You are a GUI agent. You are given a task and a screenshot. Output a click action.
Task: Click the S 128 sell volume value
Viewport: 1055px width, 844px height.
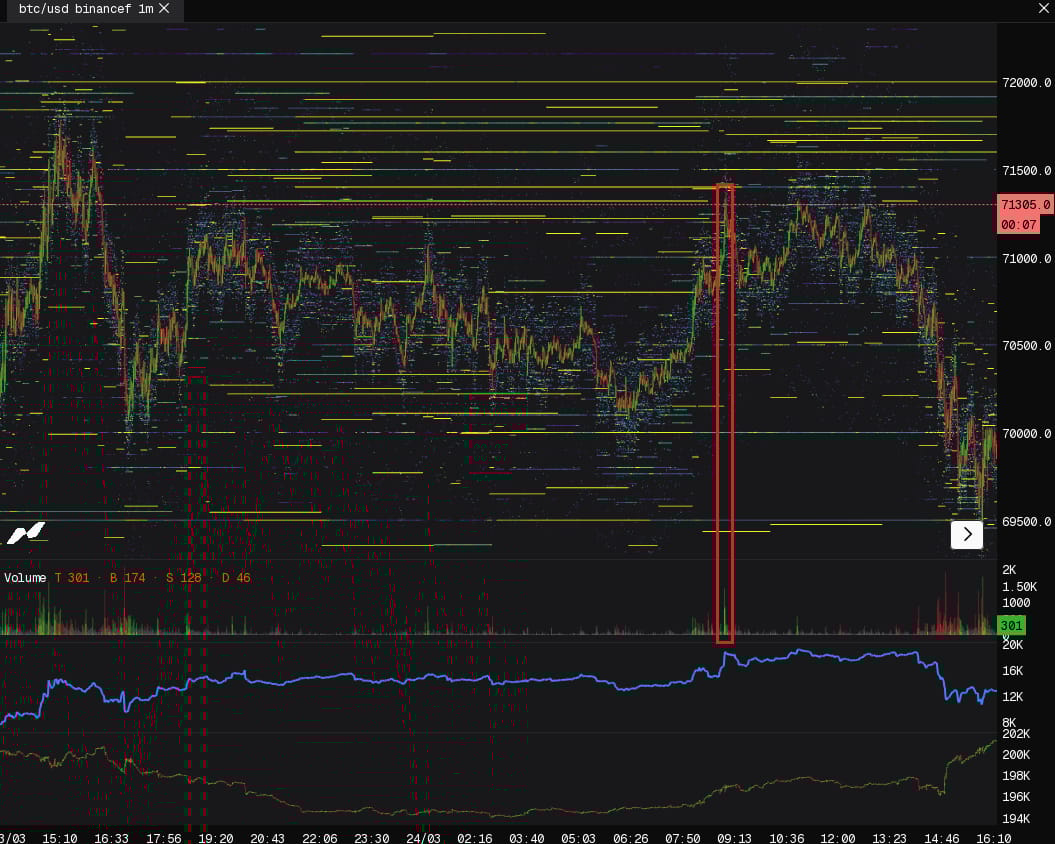click(184, 577)
